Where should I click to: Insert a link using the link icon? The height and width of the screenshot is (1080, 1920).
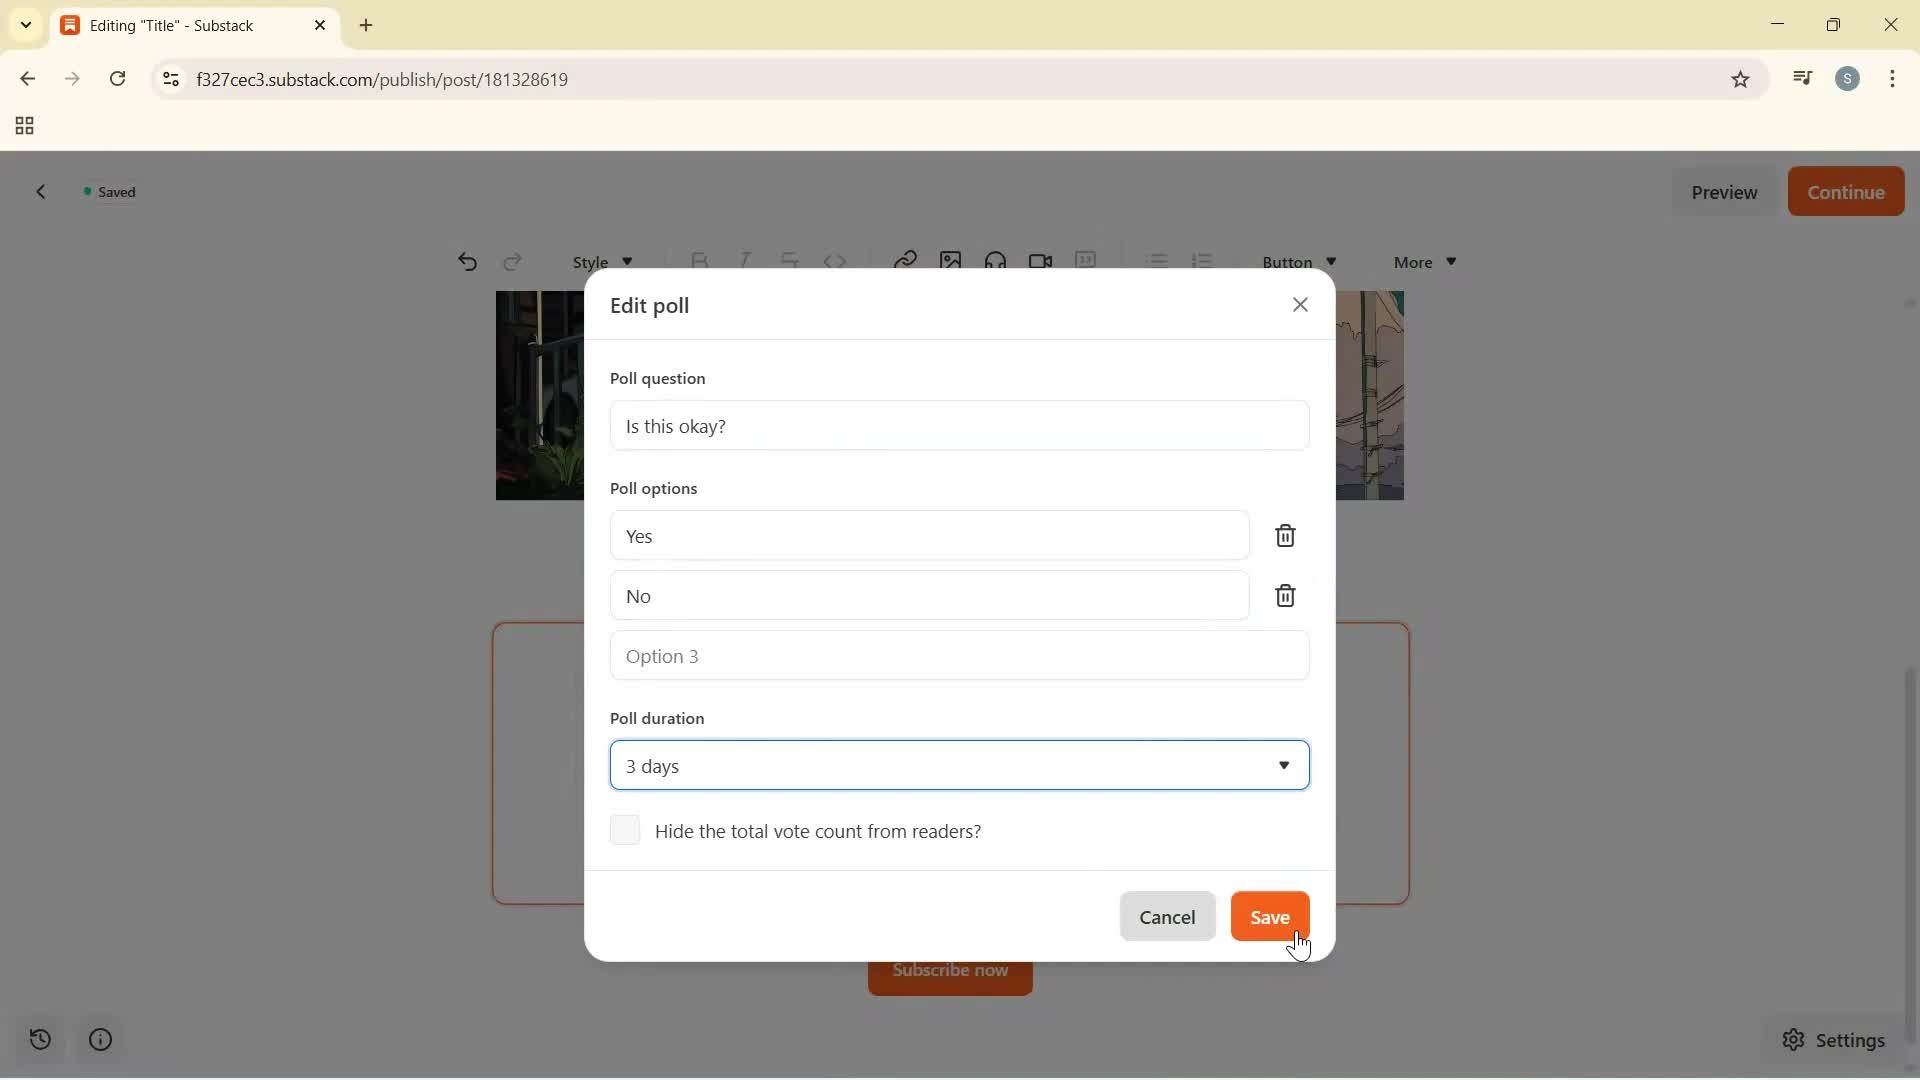click(905, 260)
